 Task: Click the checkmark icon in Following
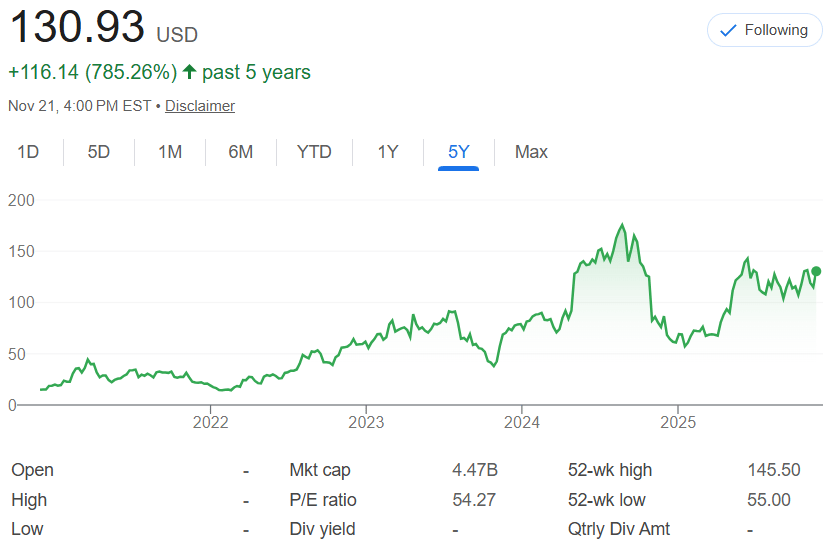click(729, 30)
